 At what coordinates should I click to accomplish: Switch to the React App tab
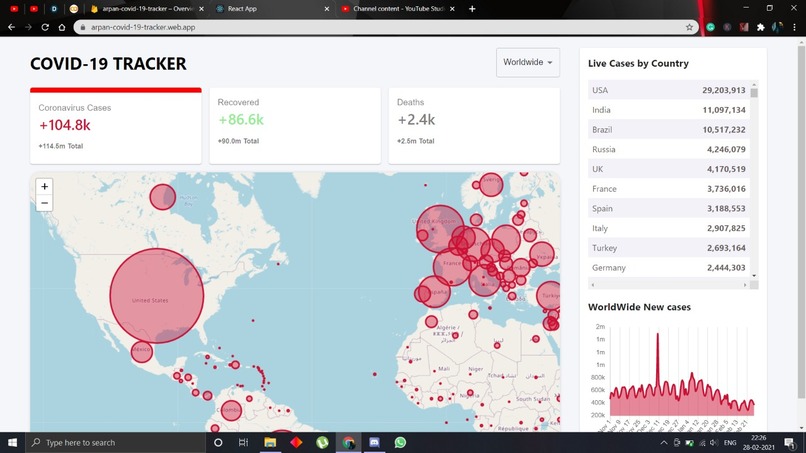click(x=272, y=9)
